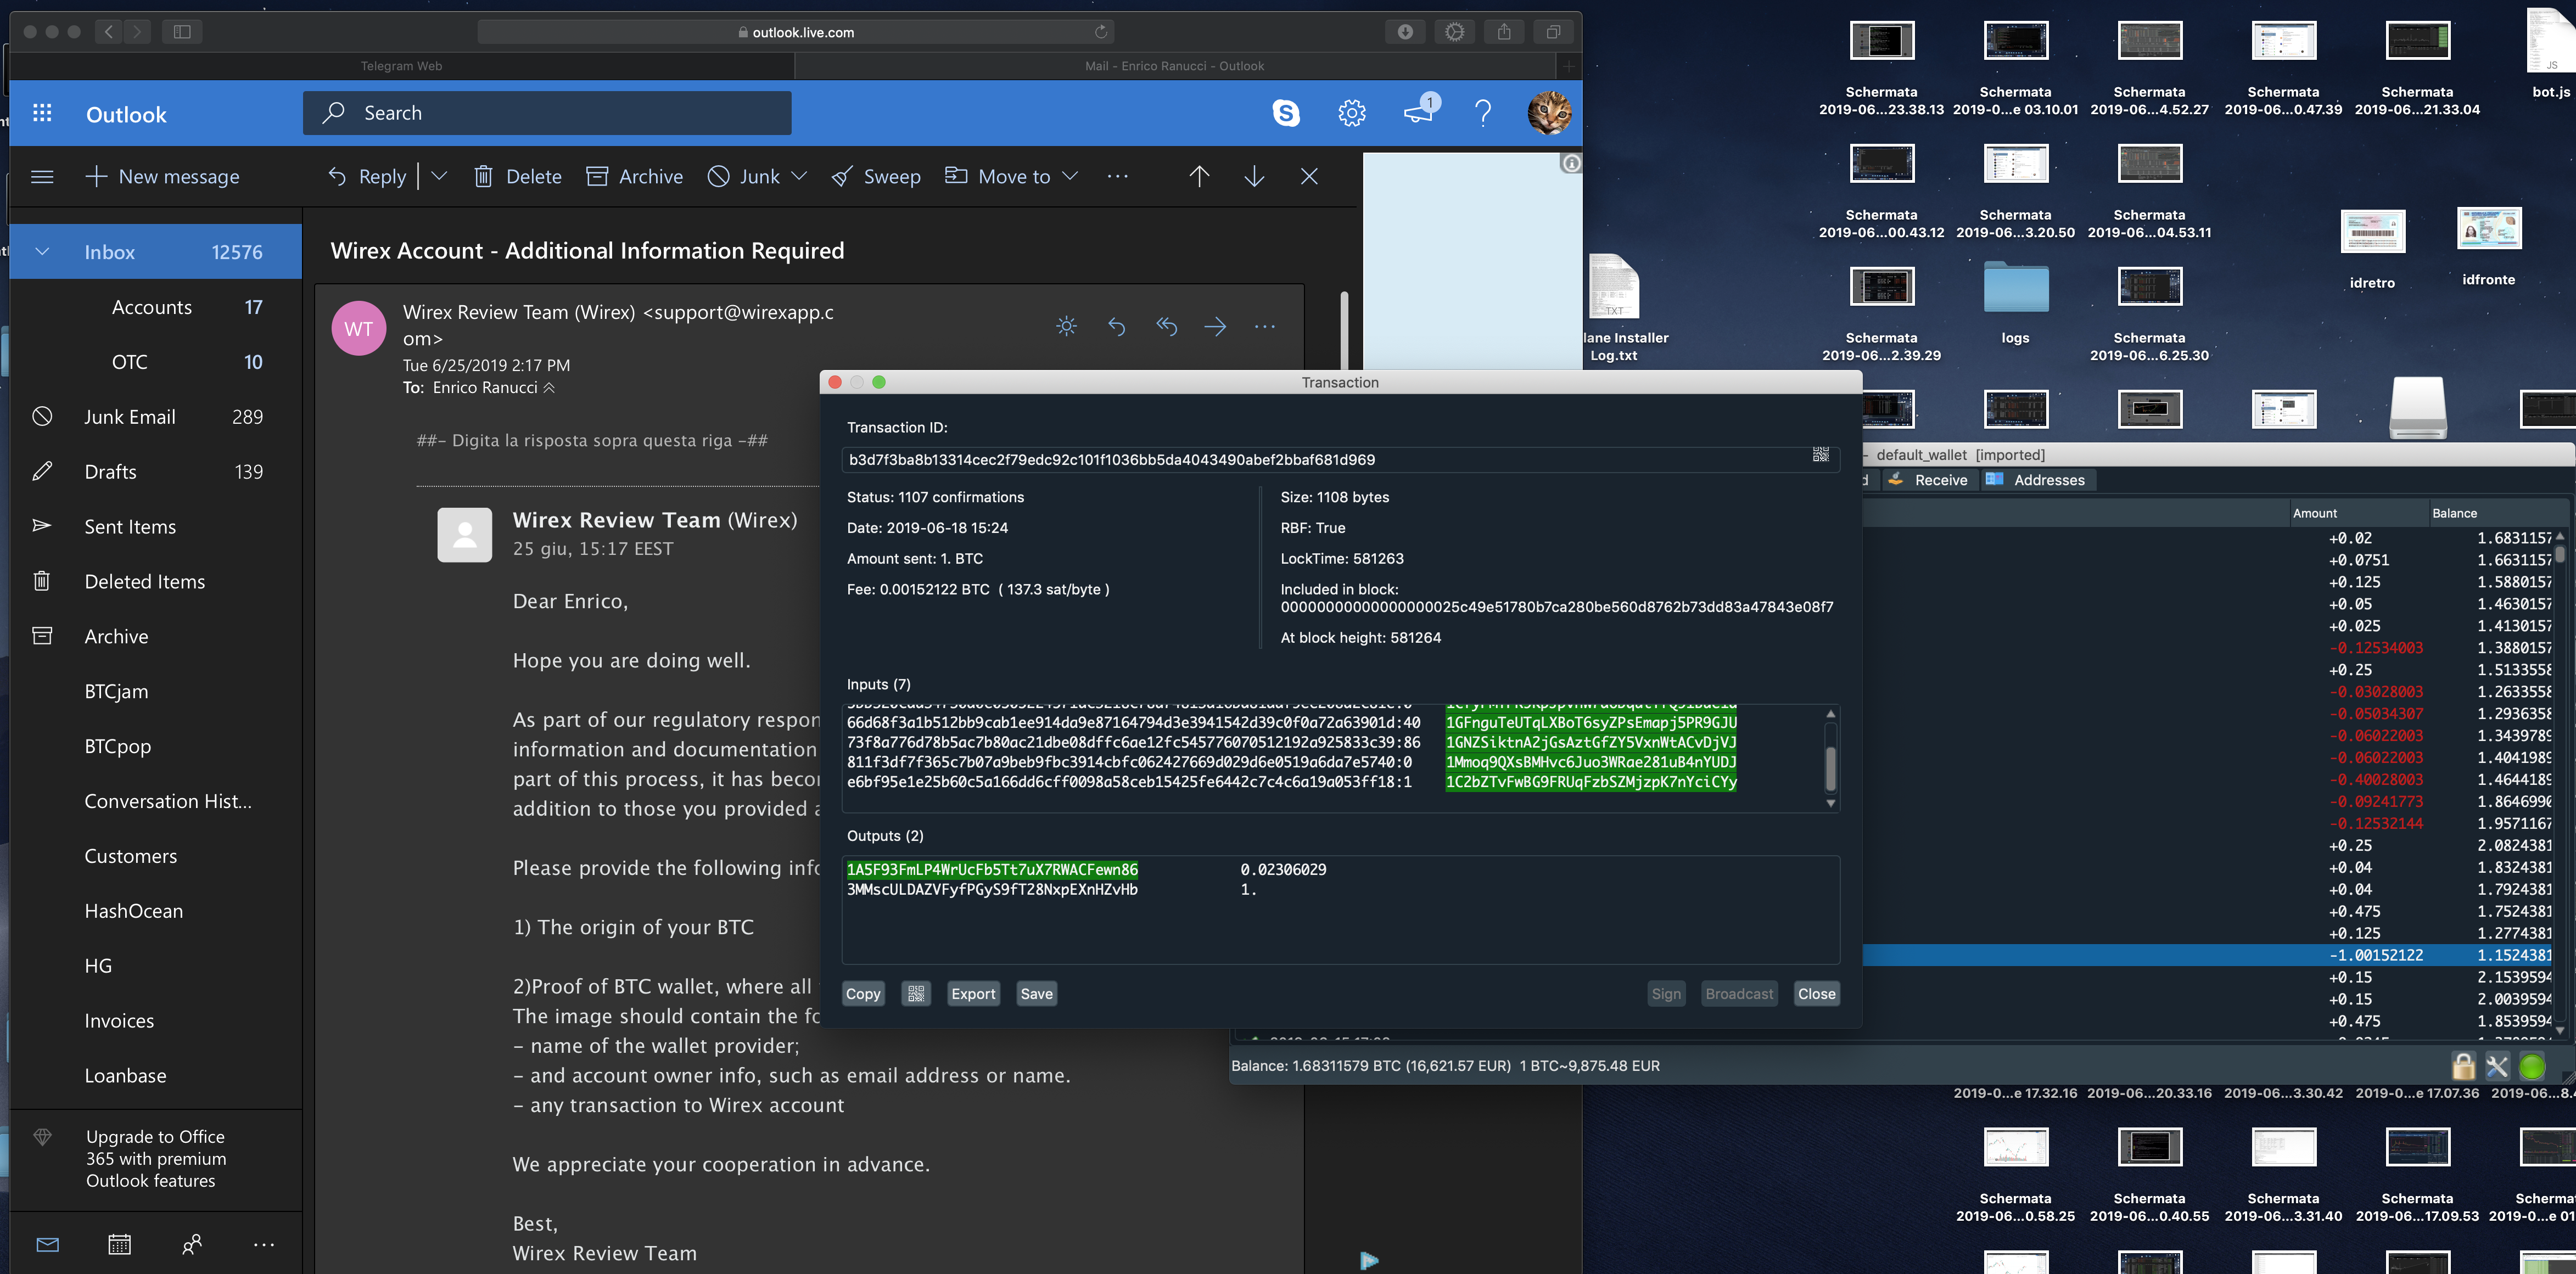Open wallet preferences tools icon
The width and height of the screenshot is (2576, 1274).
coord(2497,1066)
